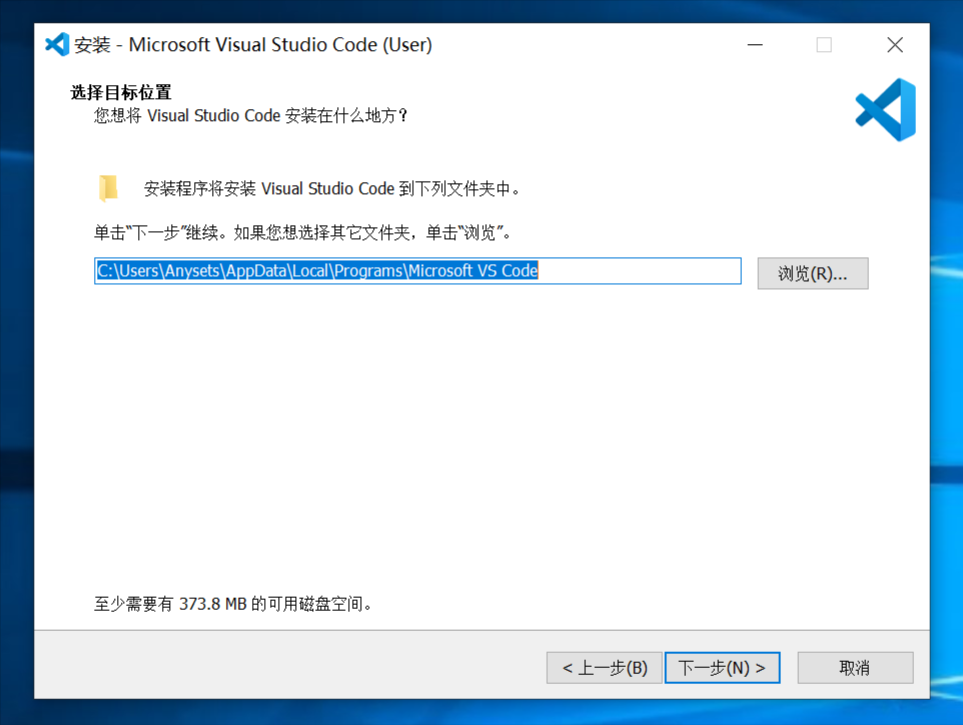The height and width of the screenshot is (725, 963).
Task: Click the VS Code icon in title bar
Action: tap(57, 44)
